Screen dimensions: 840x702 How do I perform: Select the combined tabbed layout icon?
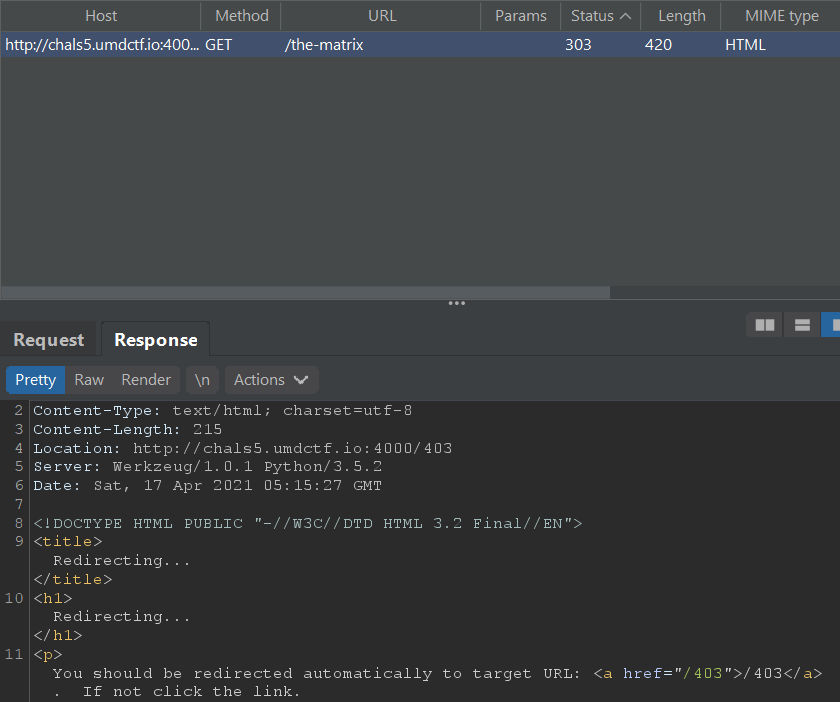point(831,325)
